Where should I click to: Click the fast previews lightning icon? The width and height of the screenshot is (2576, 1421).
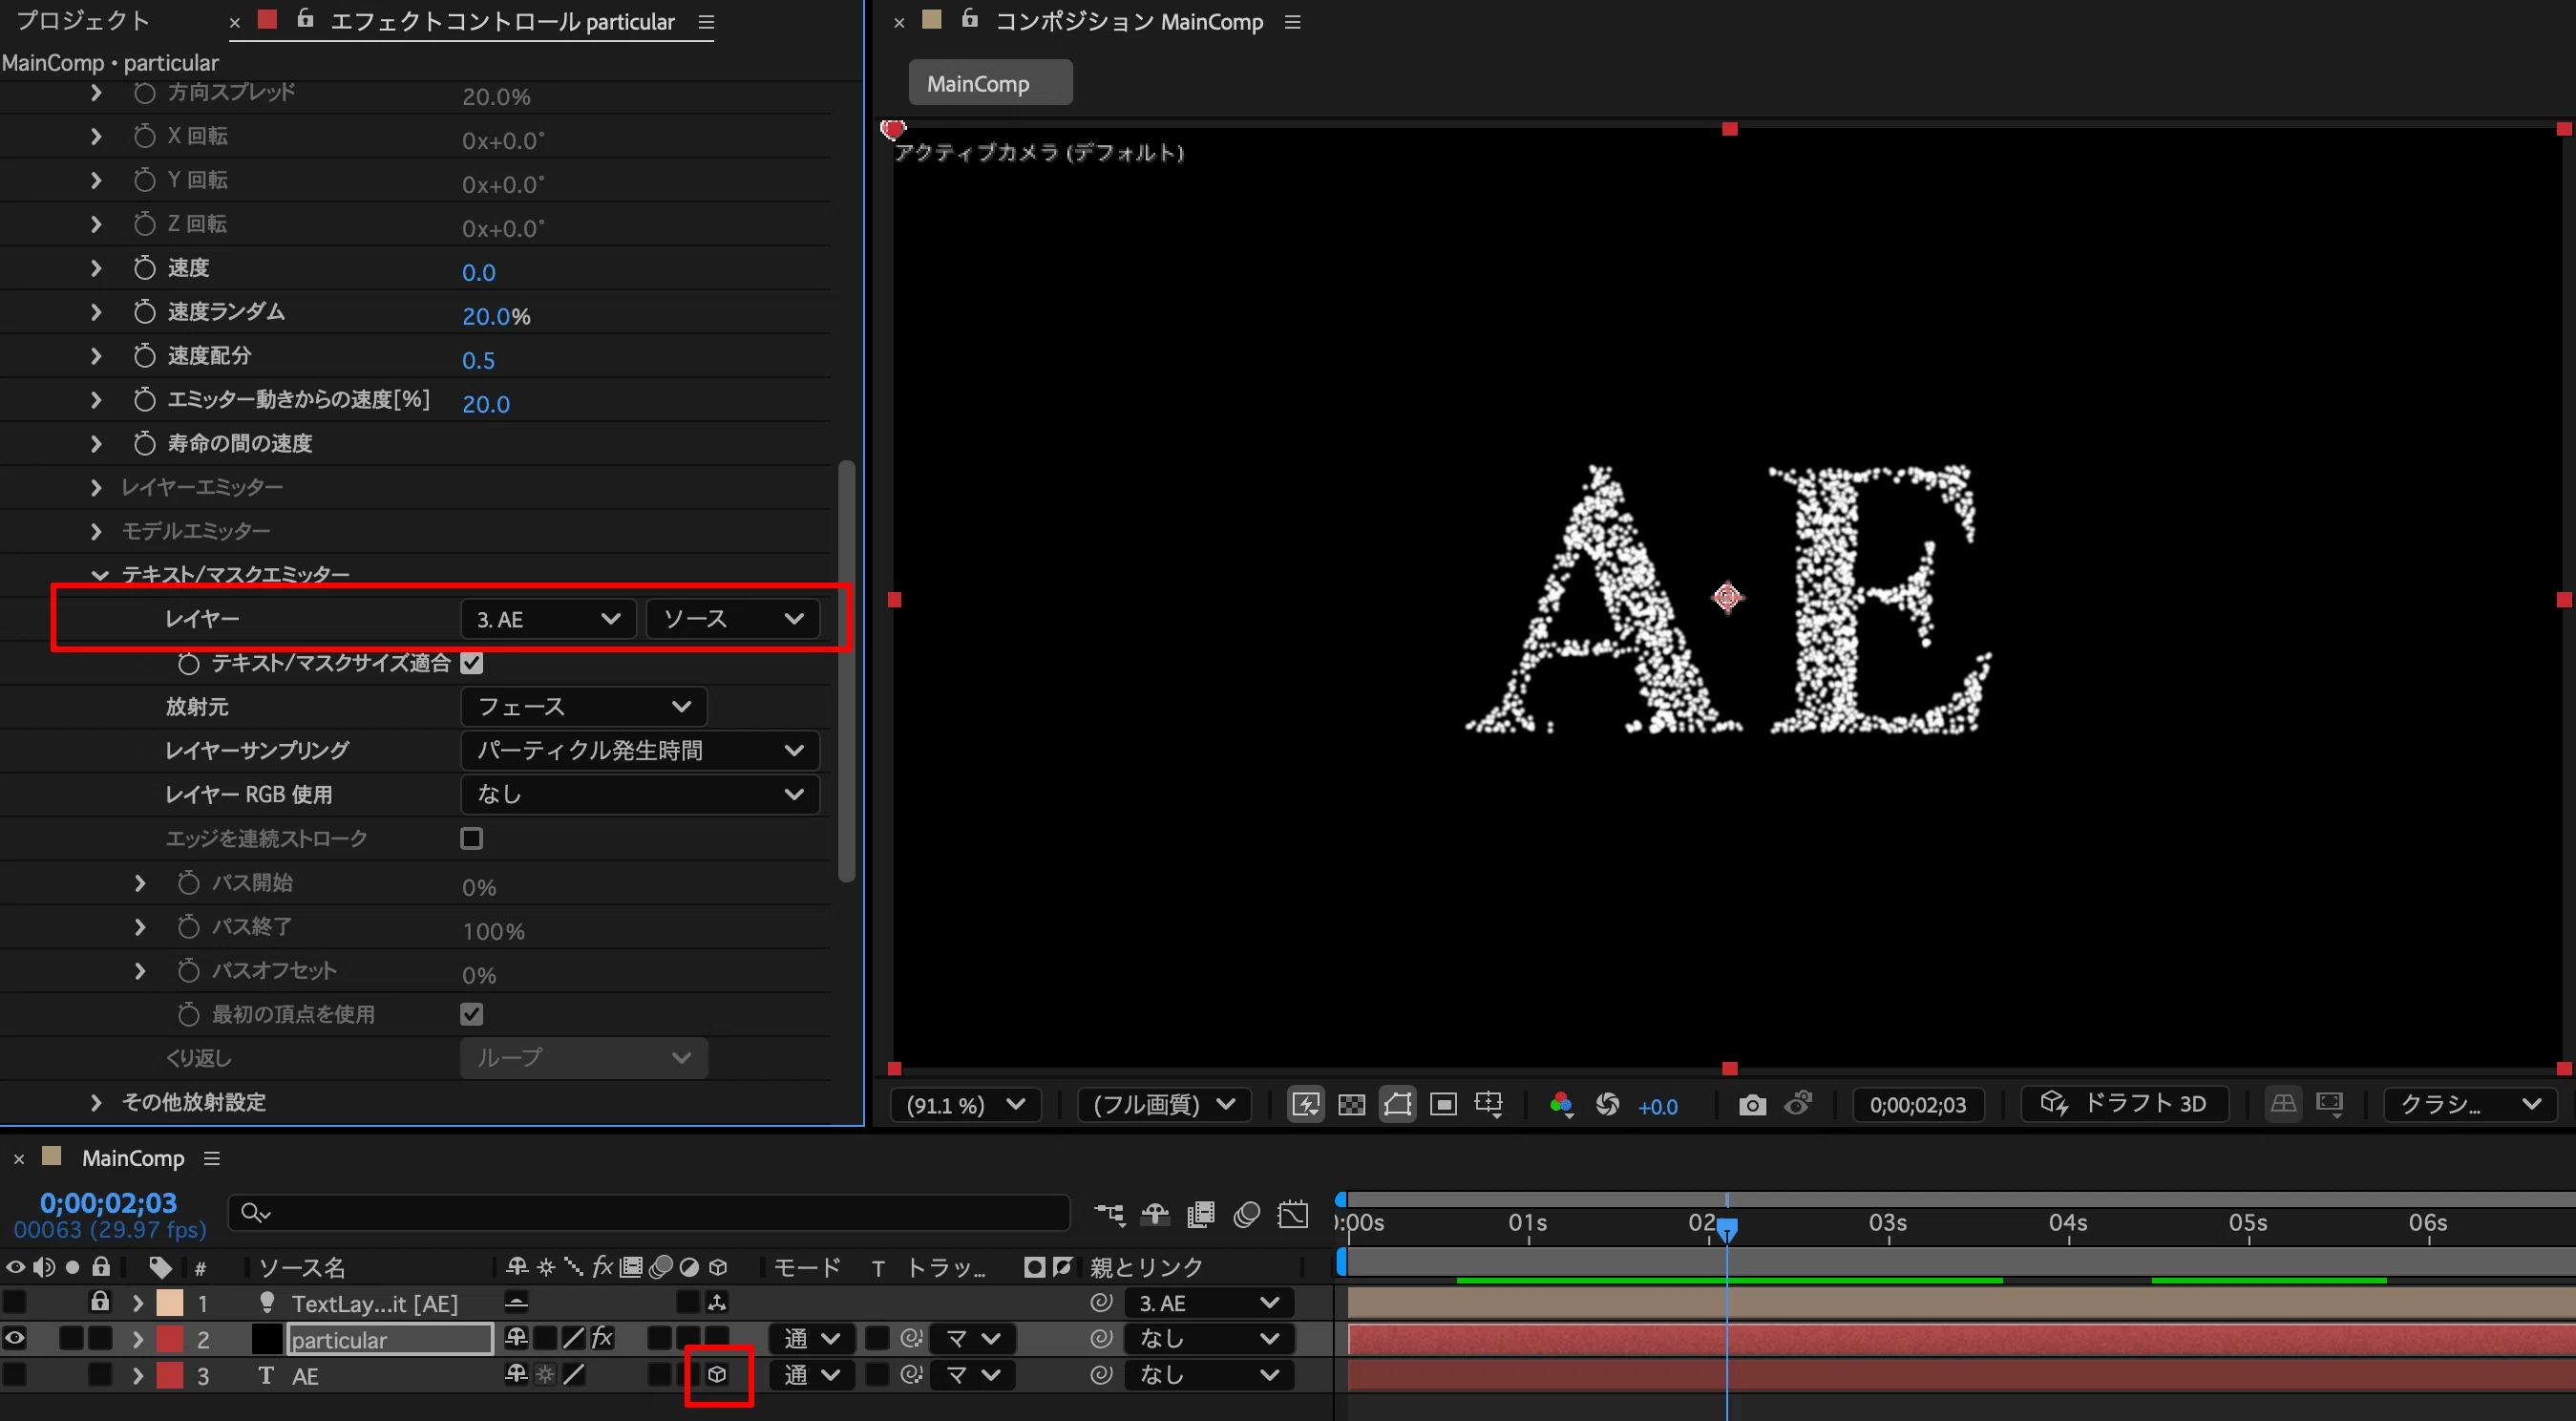pyautogui.click(x=1305, y=1104)
